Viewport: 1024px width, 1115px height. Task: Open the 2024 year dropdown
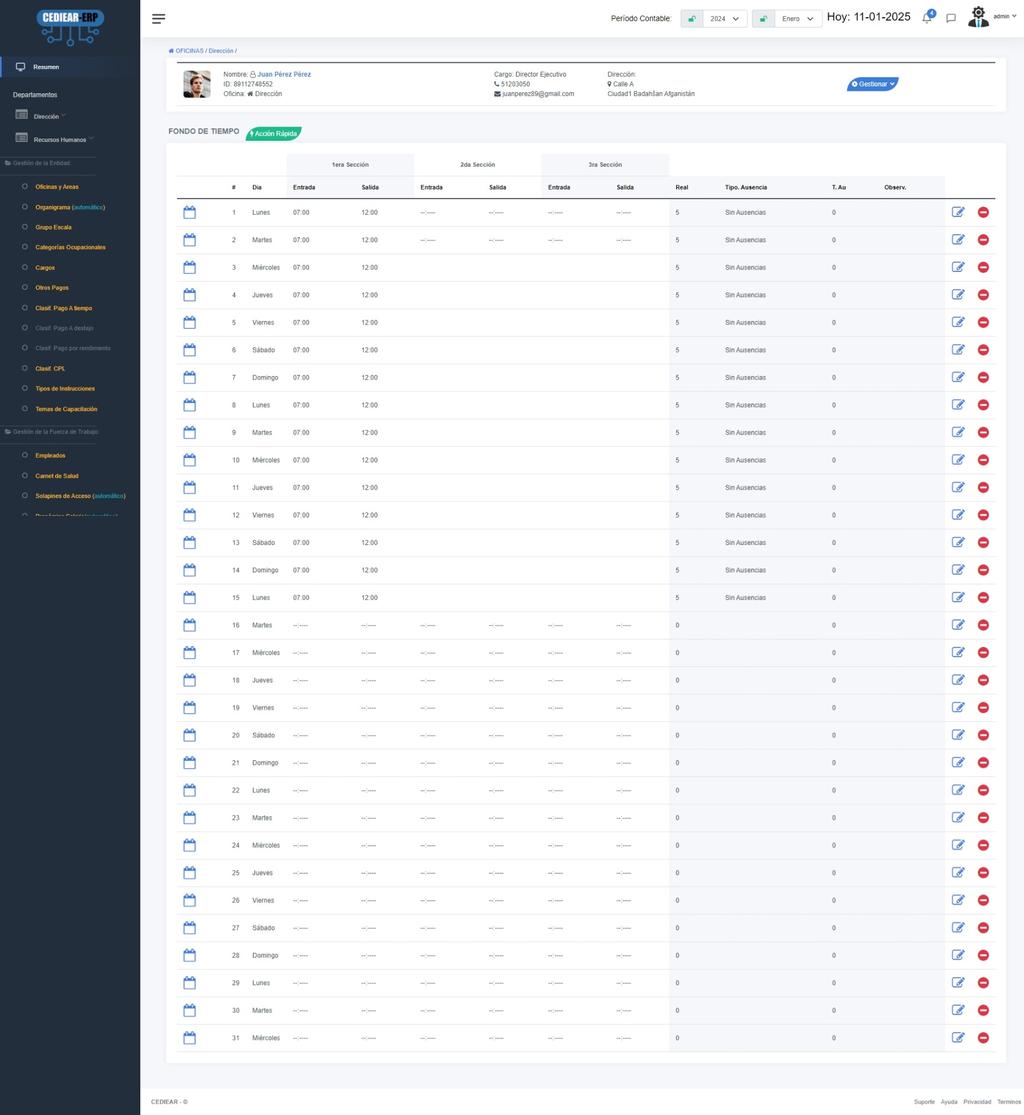click(x=725, y=18)
